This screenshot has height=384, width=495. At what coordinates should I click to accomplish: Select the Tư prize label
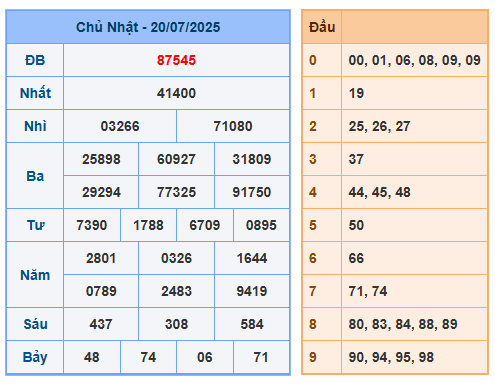[35, 225]
